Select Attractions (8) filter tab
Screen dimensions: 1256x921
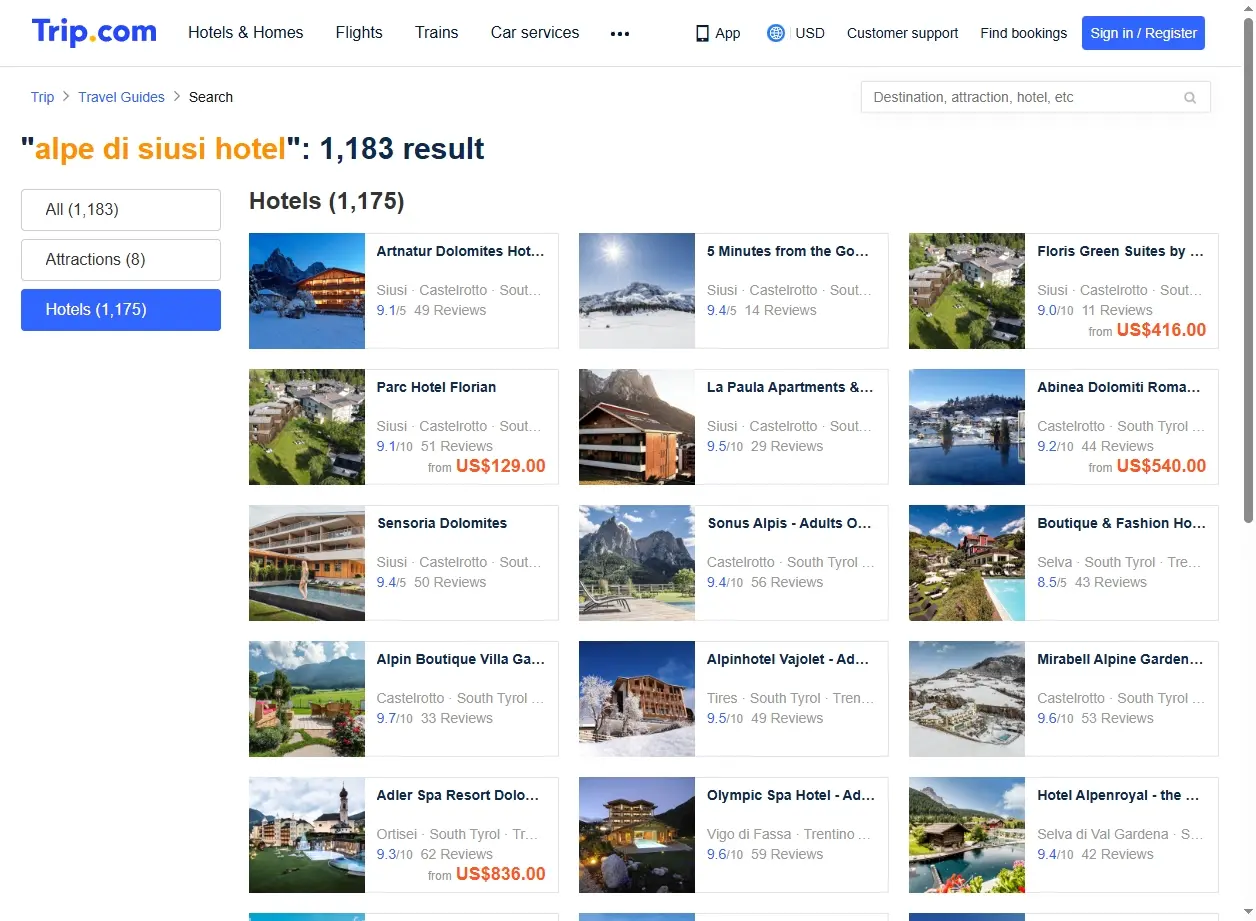(x=121, y=260)
